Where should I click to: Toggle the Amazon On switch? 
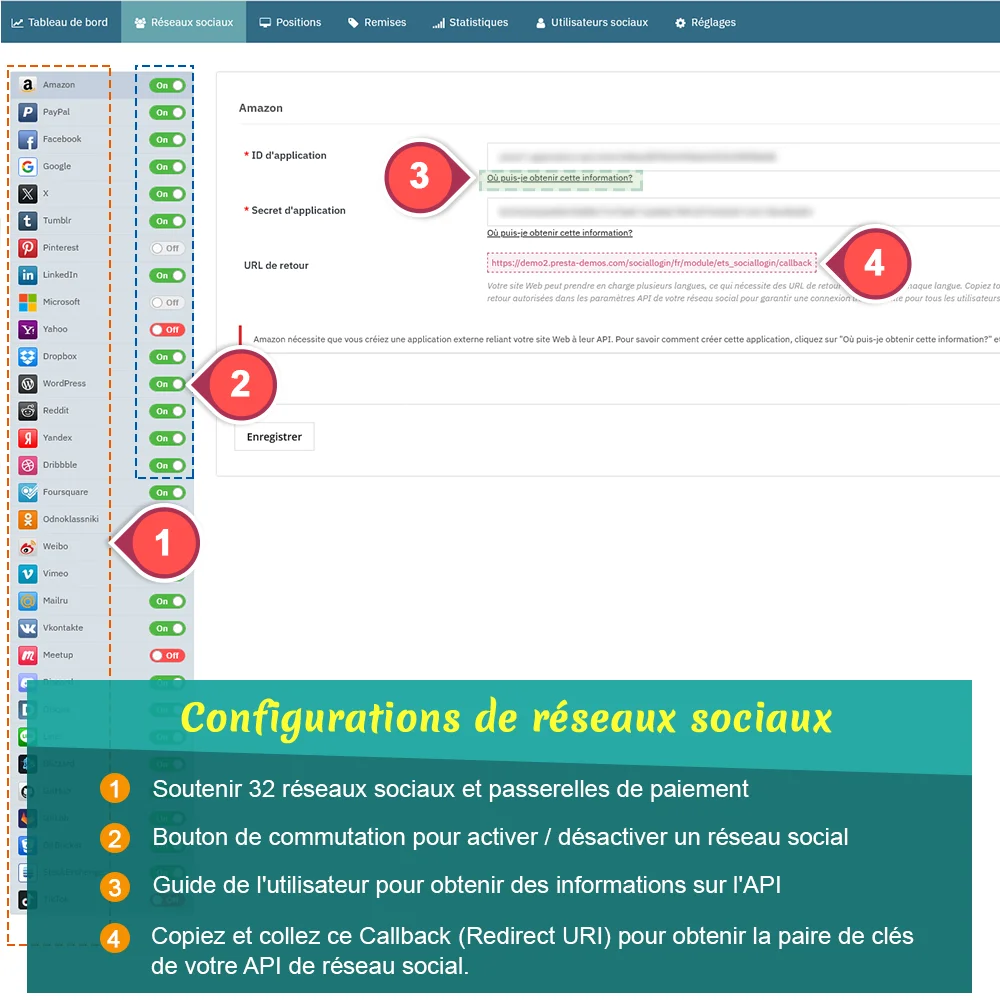click(x=167, y=85)
